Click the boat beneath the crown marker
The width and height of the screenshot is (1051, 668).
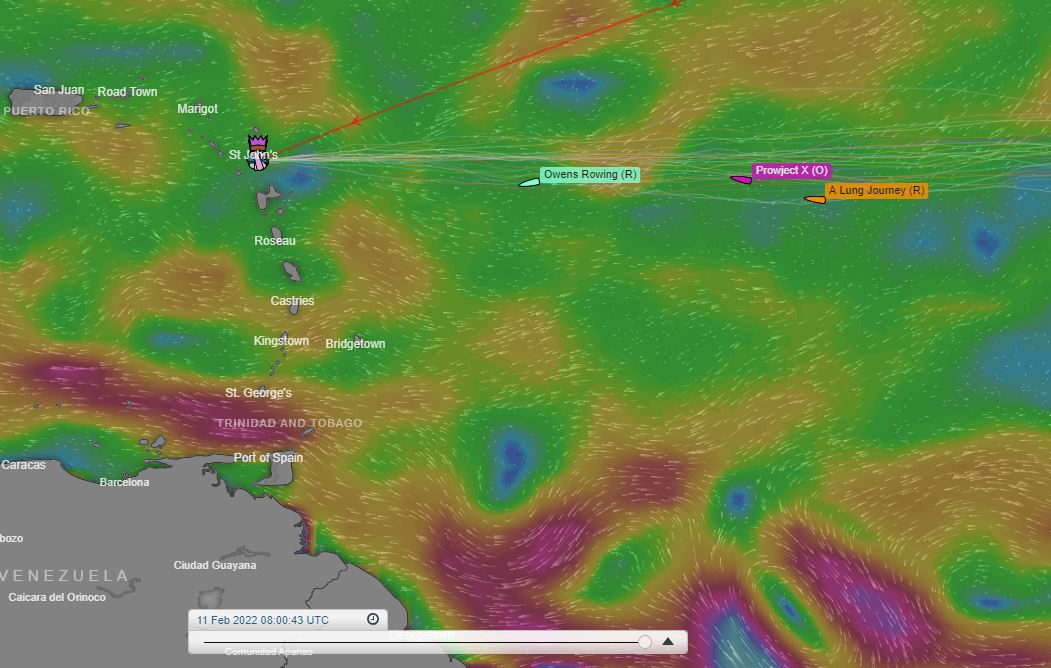pyautogui.click(x=258, y=162)
